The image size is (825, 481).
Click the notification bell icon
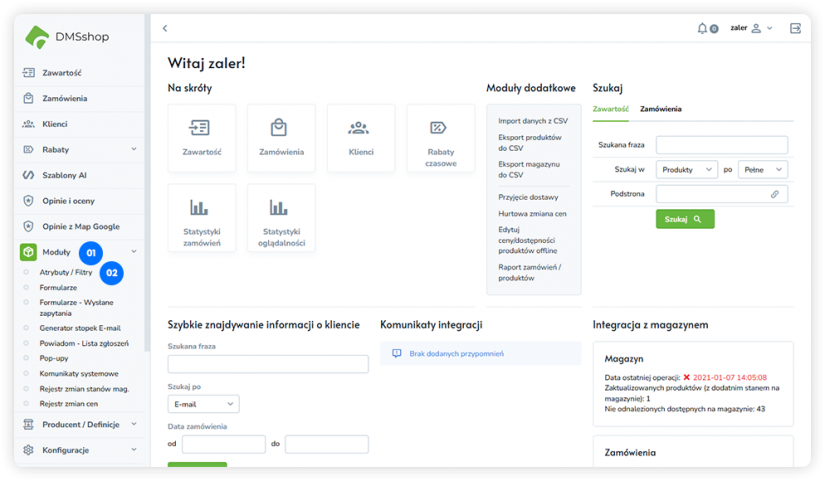(x=703, y=28)
